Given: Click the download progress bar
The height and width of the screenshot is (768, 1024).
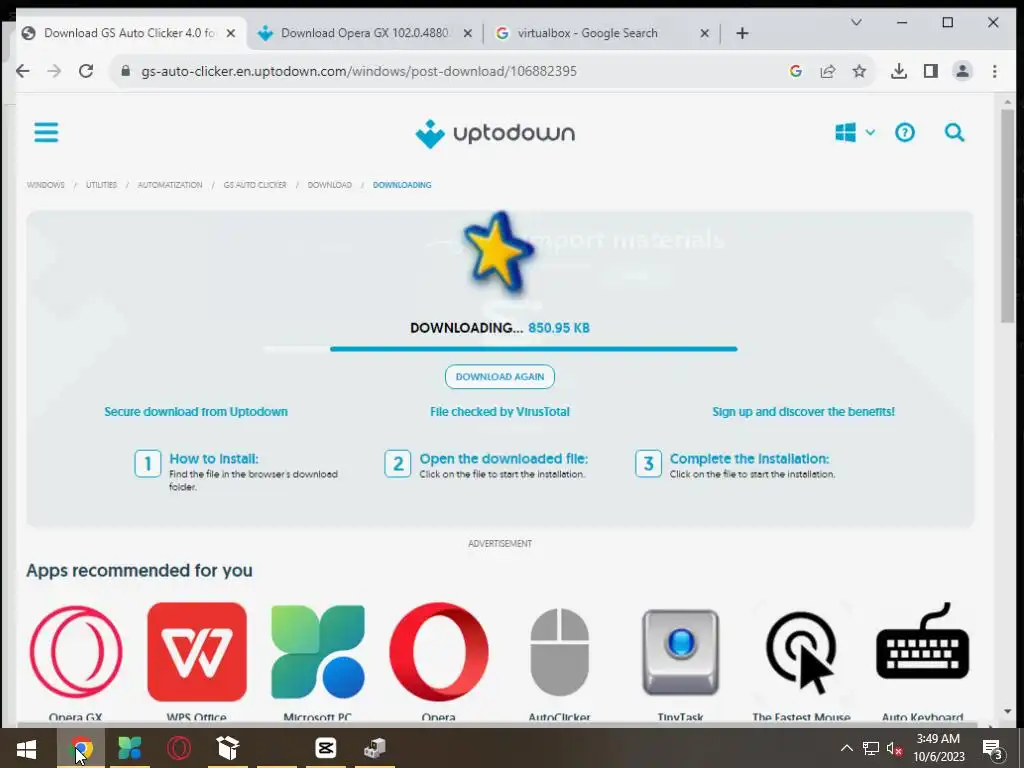Looking at the screenshot, I should point(500,349).
